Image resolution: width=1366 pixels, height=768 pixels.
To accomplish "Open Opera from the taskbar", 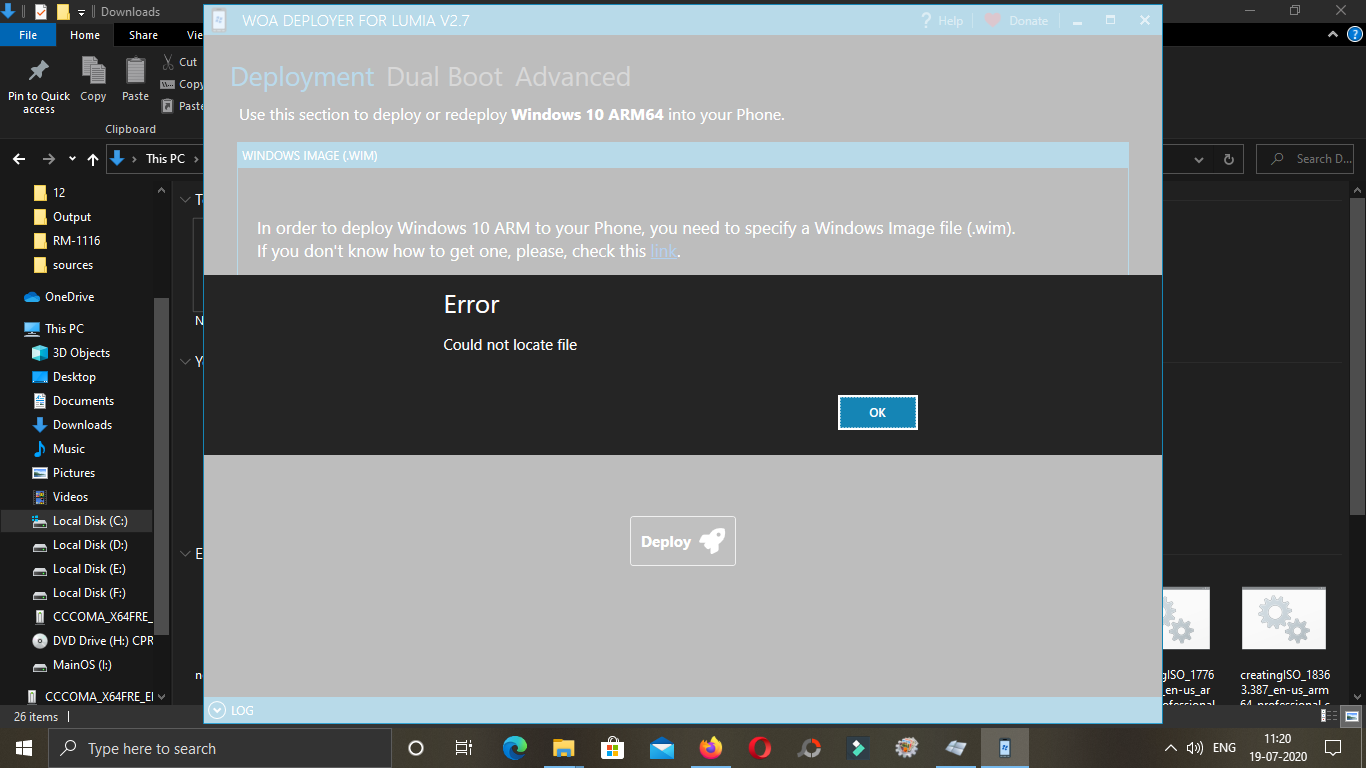I will pos(760,747).
